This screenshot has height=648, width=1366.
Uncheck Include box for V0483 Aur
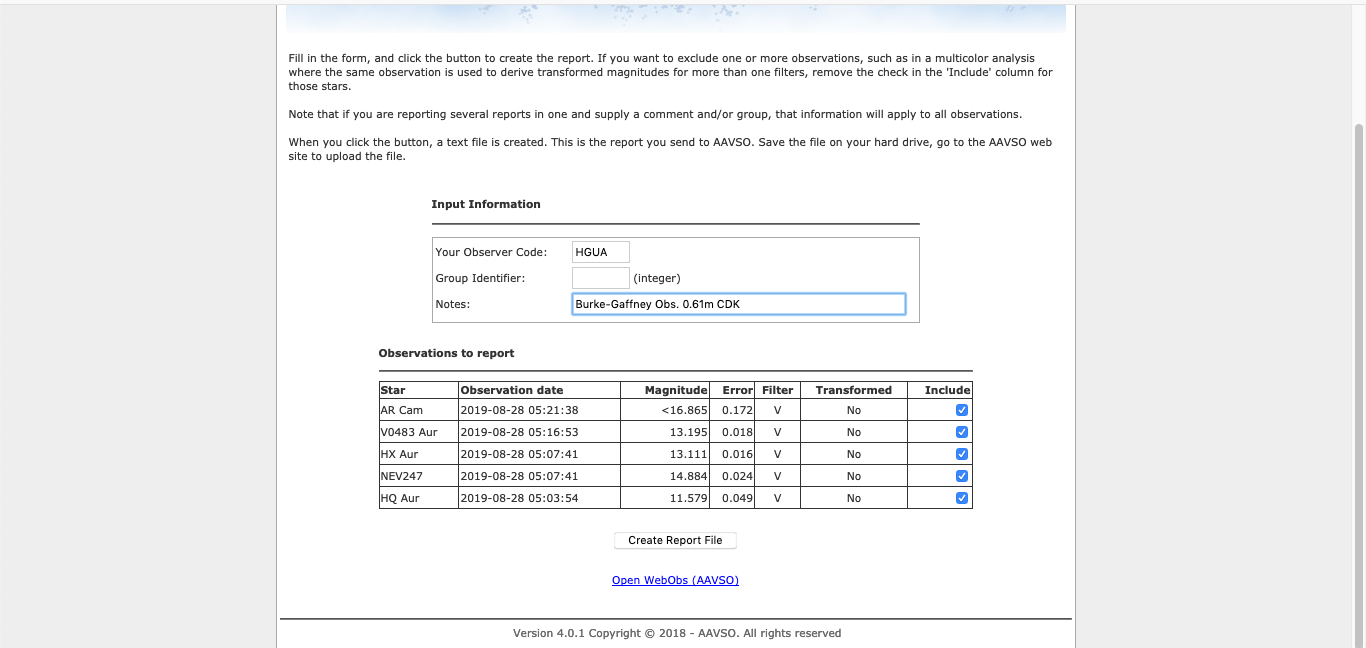click(x=961, y=432)
